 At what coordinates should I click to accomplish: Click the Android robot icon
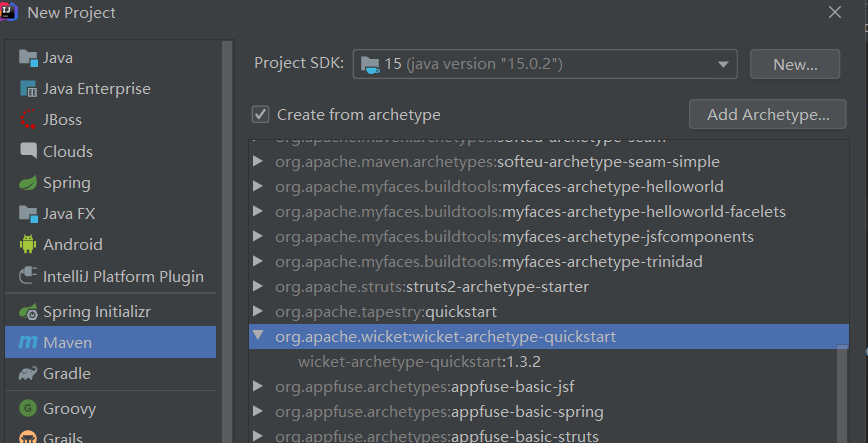(28, 244)
